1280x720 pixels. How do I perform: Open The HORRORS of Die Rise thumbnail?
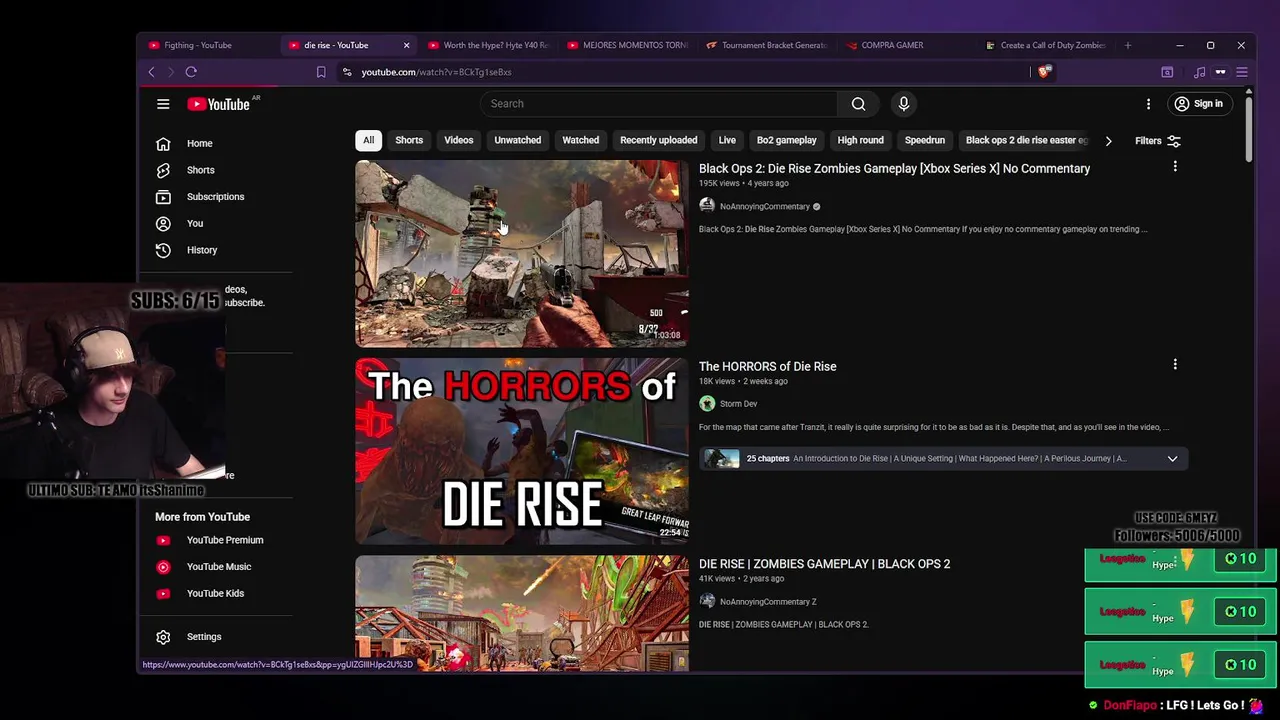tap(522, 451)
